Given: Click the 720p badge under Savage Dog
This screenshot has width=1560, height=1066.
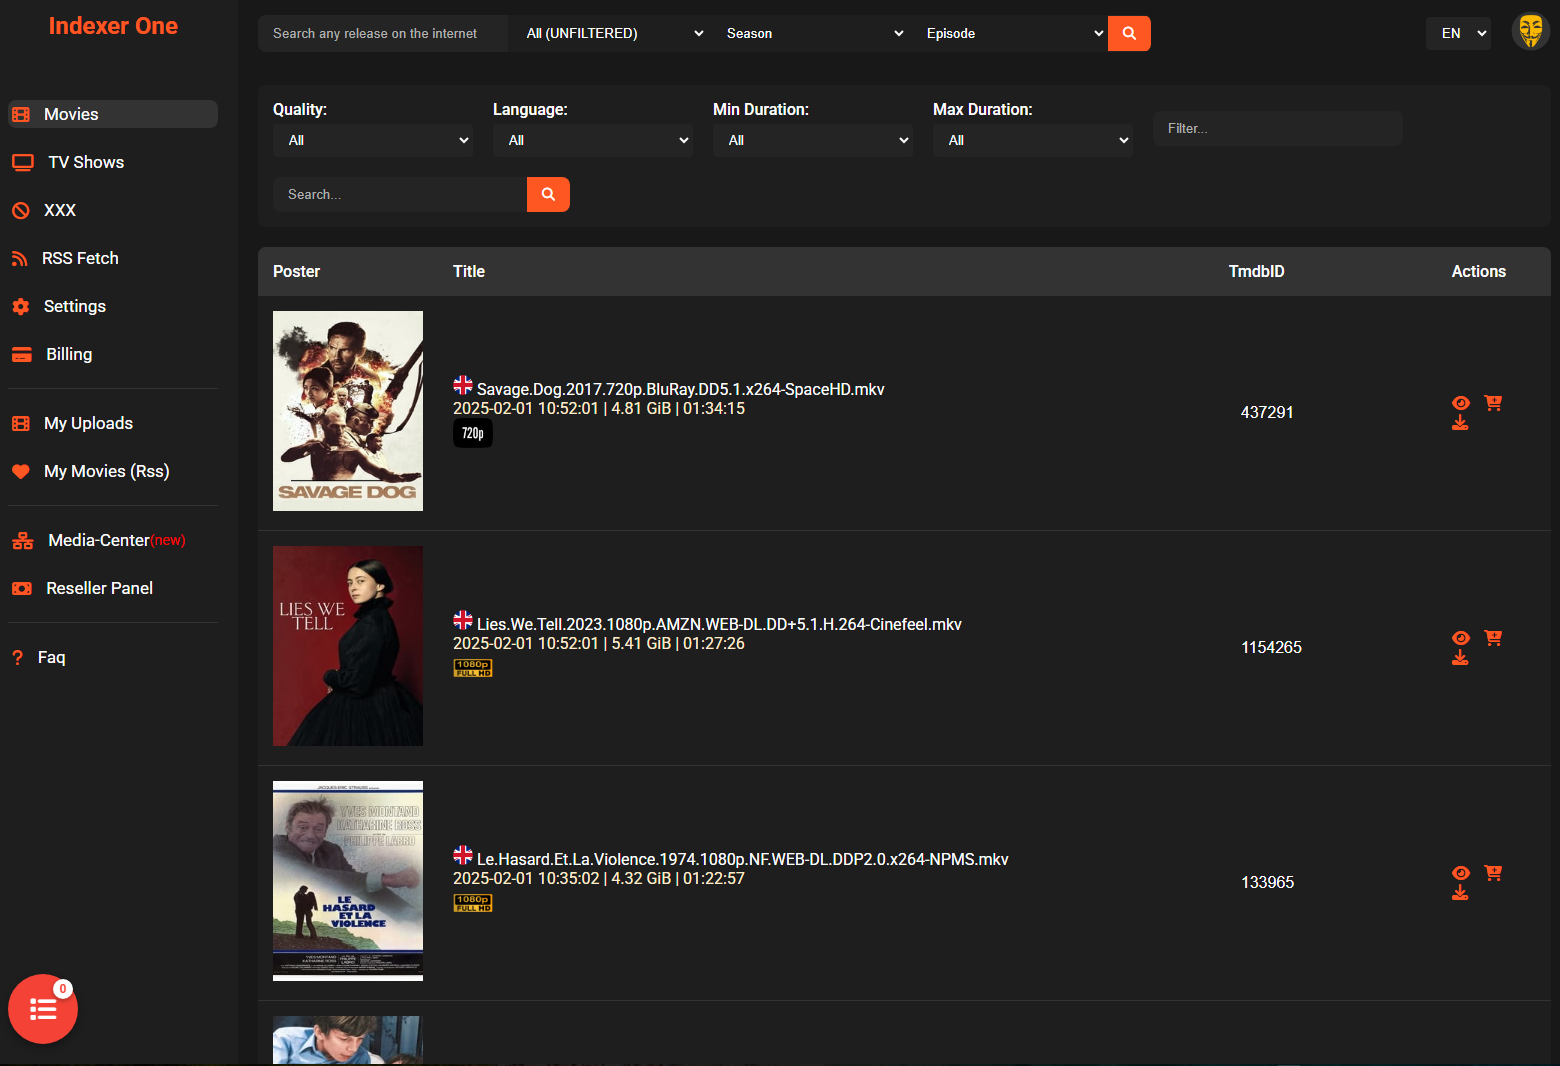Looking at the screenshot, I should tap(473, 433).
